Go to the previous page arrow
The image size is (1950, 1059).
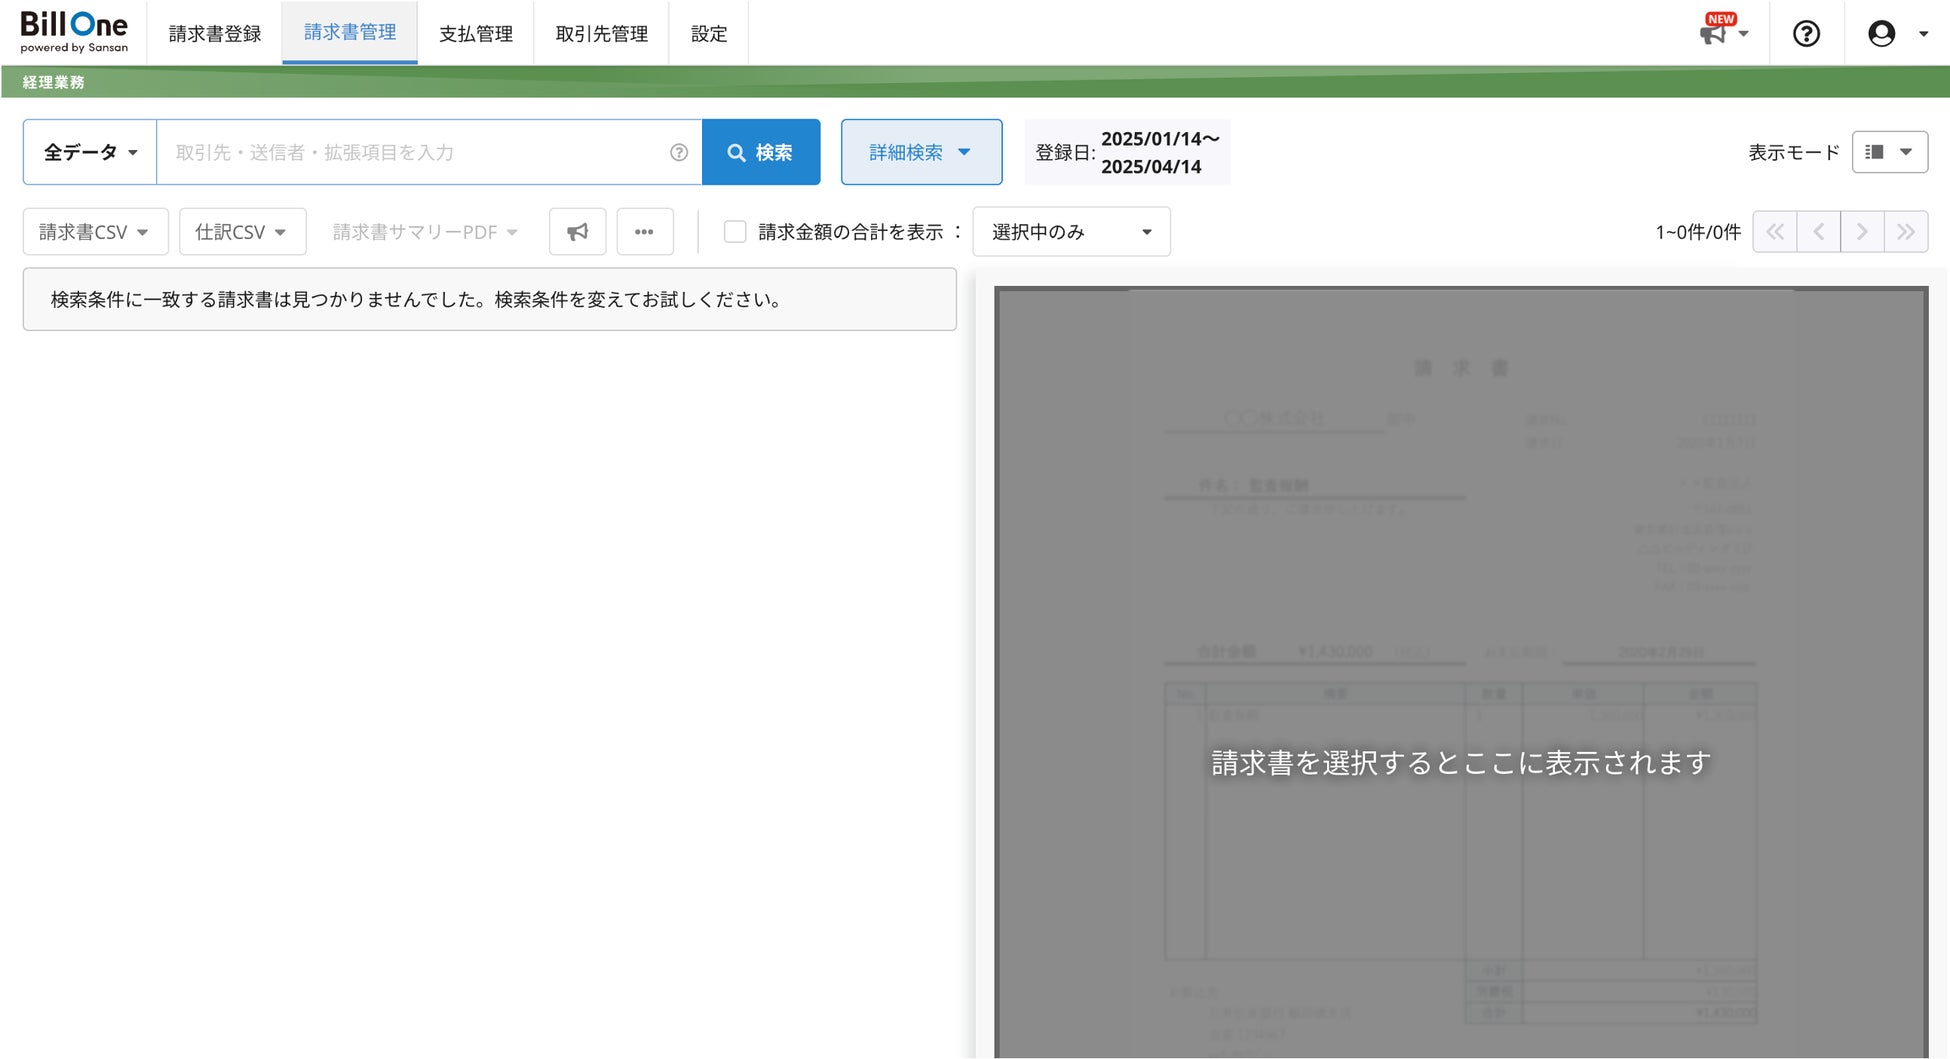pyautogui.click(x=1819, y=232)
